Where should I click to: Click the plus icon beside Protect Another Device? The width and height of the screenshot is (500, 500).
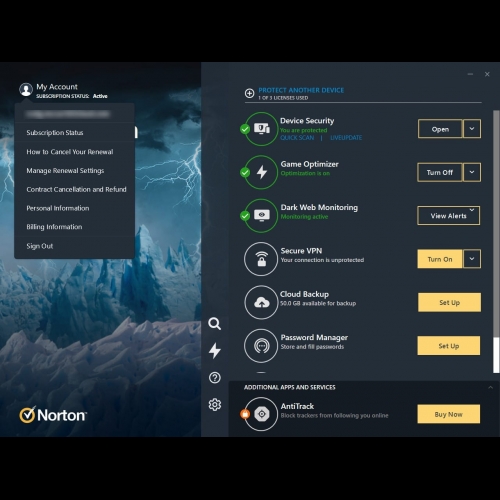coord(249,93)
